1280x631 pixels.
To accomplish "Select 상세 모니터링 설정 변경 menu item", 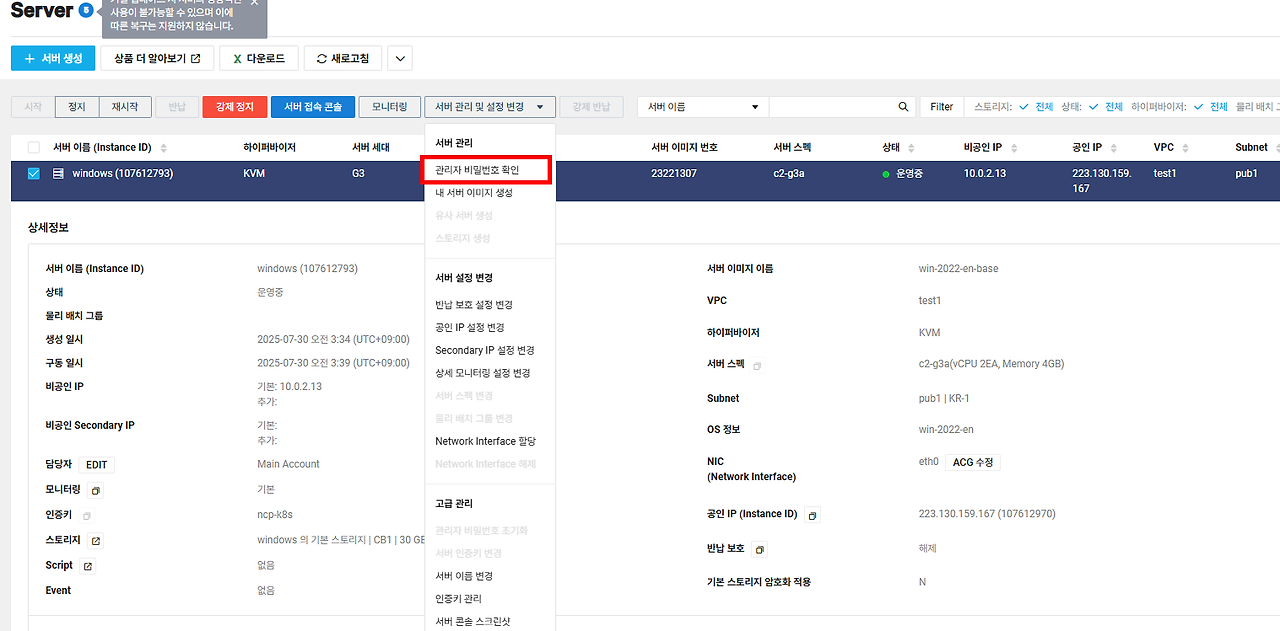I will (483, 373).
